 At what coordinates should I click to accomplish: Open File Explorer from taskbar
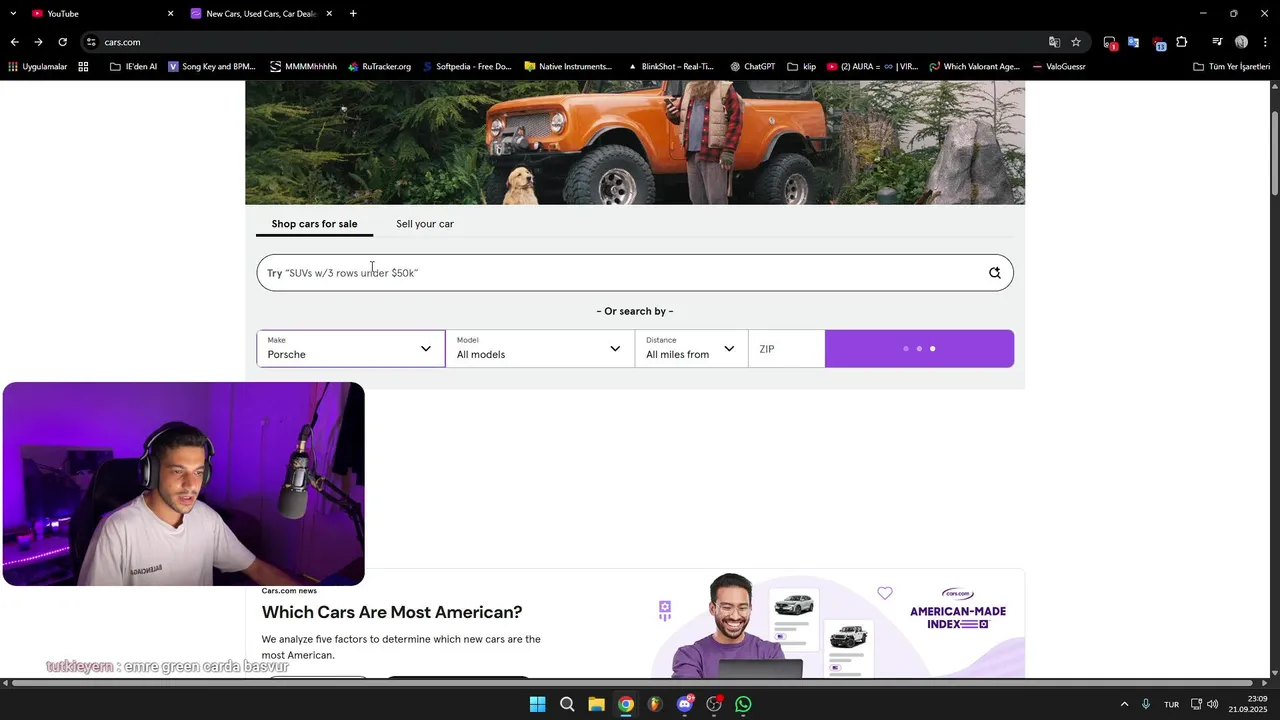[596, 704]
